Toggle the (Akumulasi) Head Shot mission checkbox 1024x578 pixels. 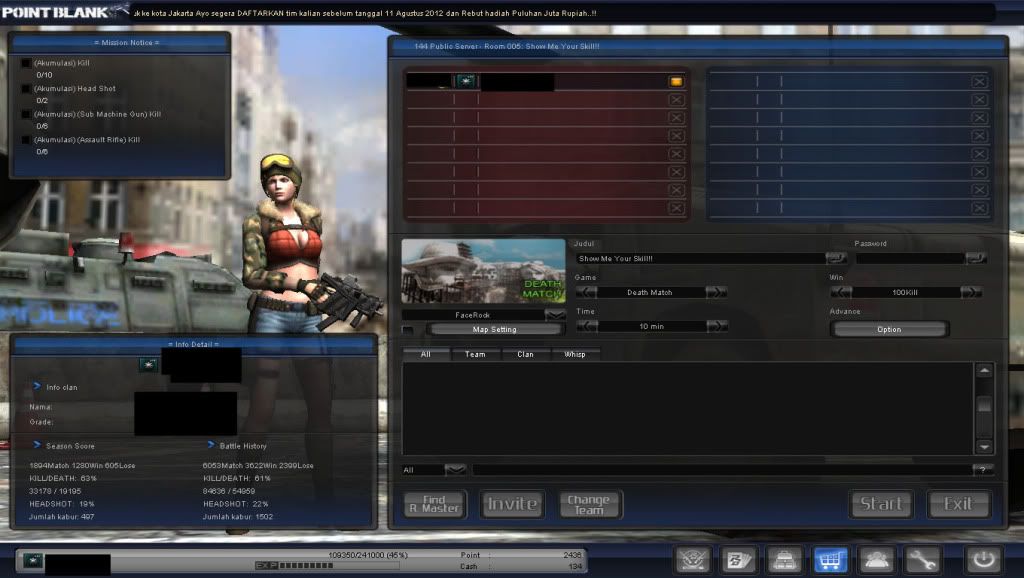(26, 89)
